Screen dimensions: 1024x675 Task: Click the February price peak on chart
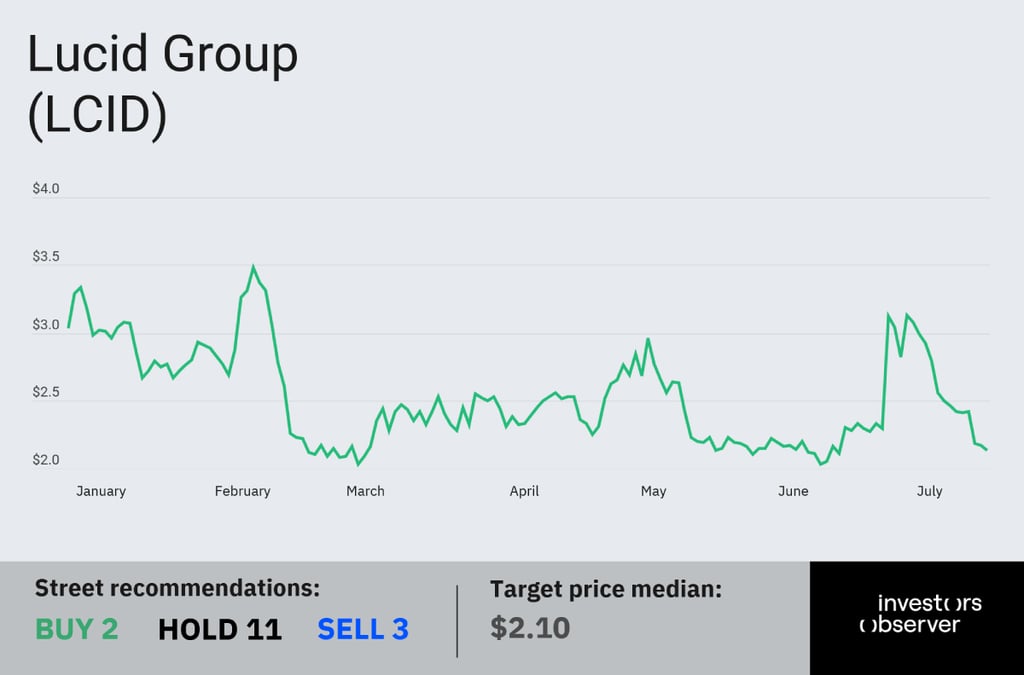(x=253, y=266)
